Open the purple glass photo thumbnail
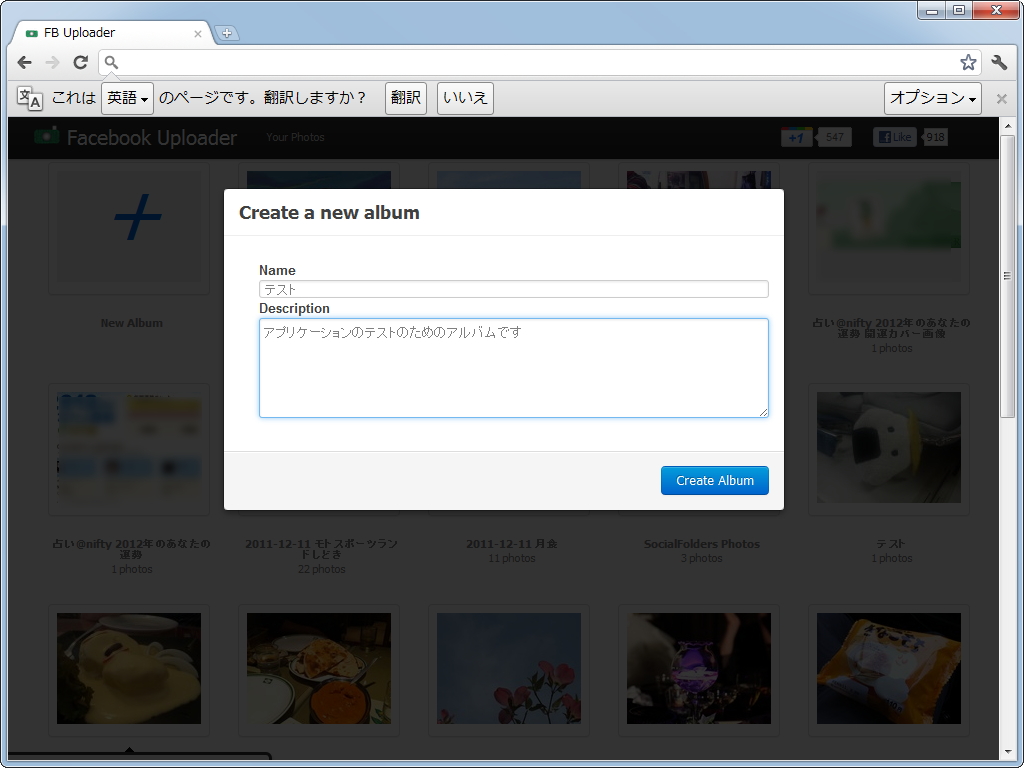 coord(699,668)
